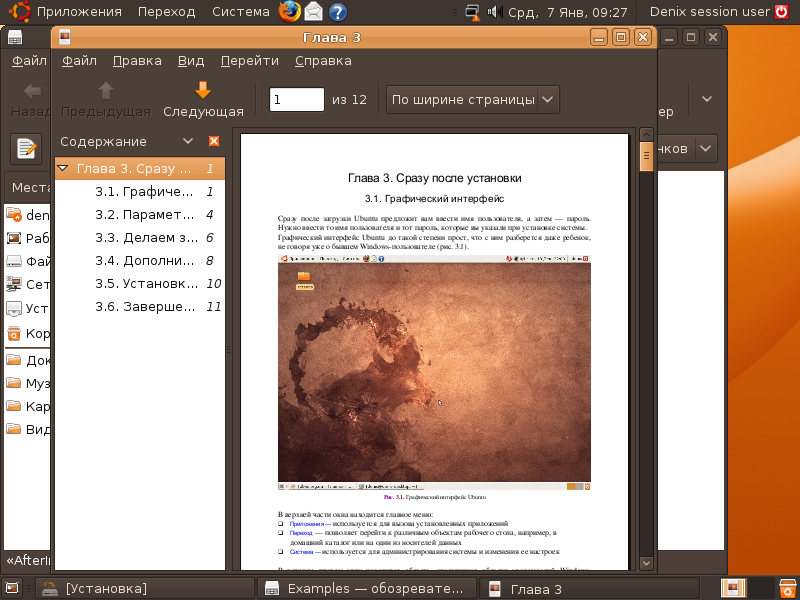Select the 3.2. Парамет... contents entry
Viewport: 800px width, 600px height.
140,214
